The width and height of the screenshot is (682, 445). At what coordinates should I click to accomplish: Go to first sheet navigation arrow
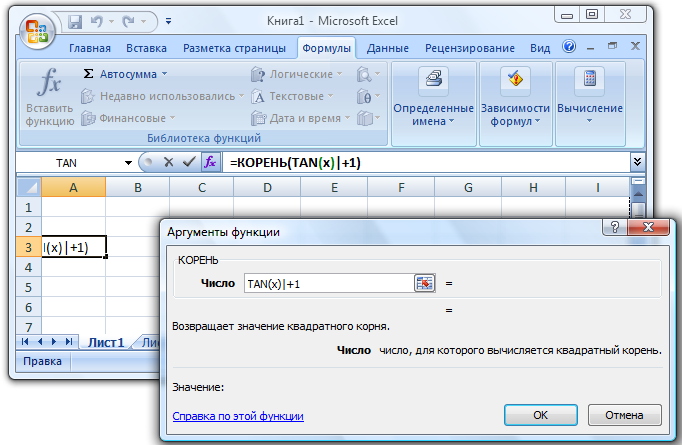pos(25,342)
